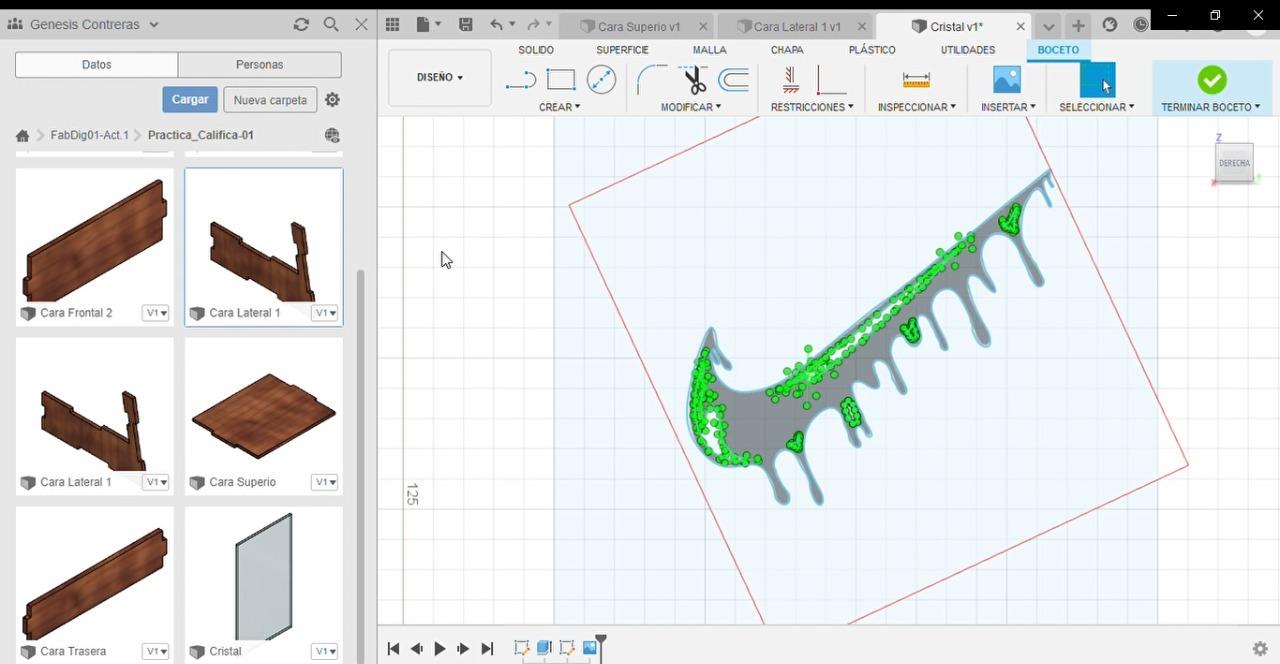Open data panel settings gear

click(x=333, y=100)
